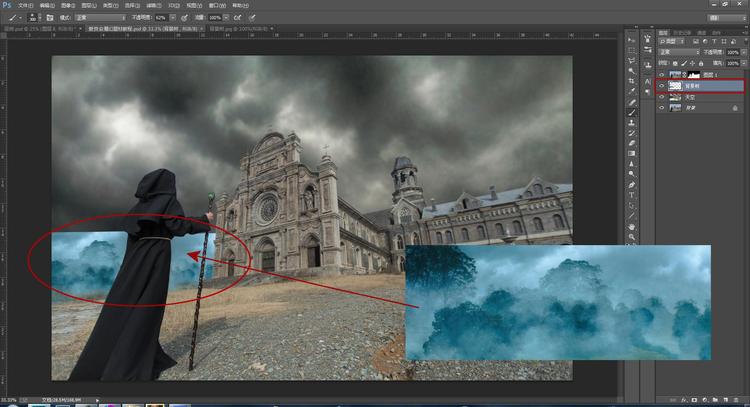This screenshot has width=750, height=407.
Task: Toggle pressure for size button
Action: [x=252, y=18]
